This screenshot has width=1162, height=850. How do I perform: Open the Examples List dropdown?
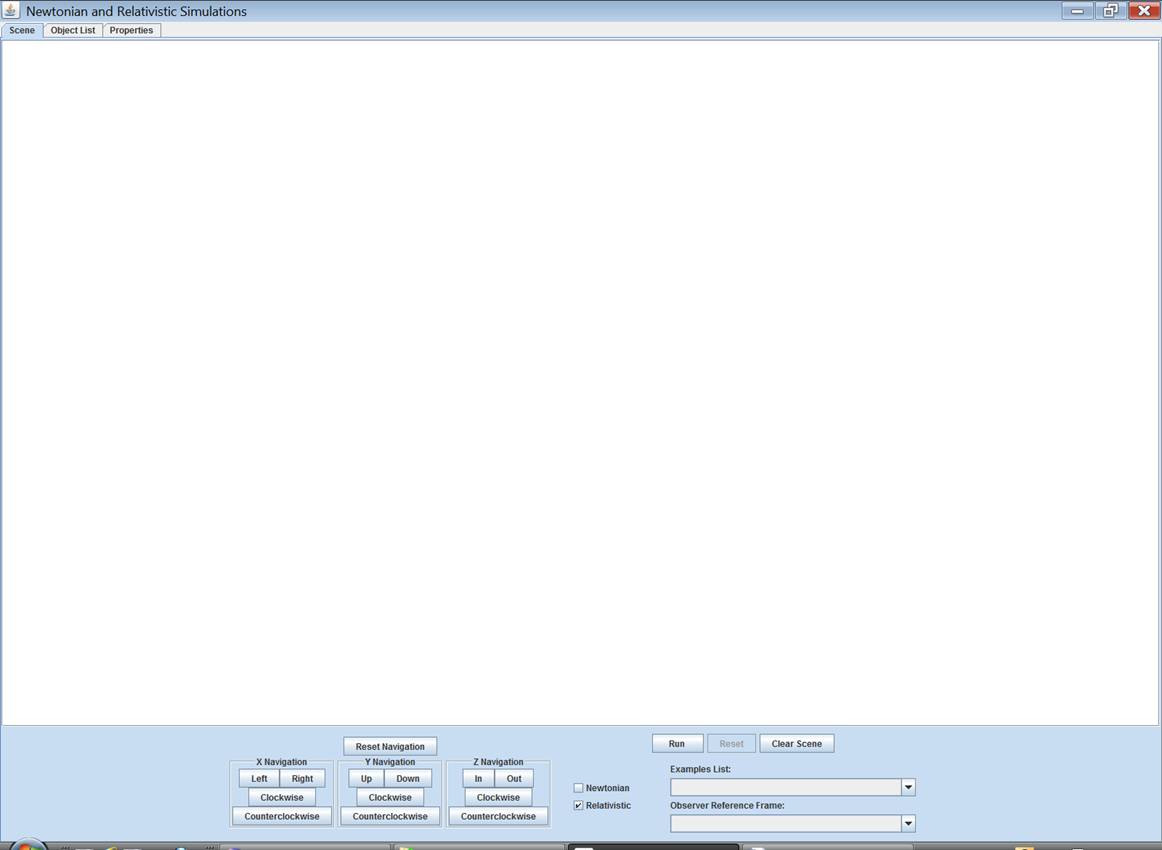[x=907, y=788]
